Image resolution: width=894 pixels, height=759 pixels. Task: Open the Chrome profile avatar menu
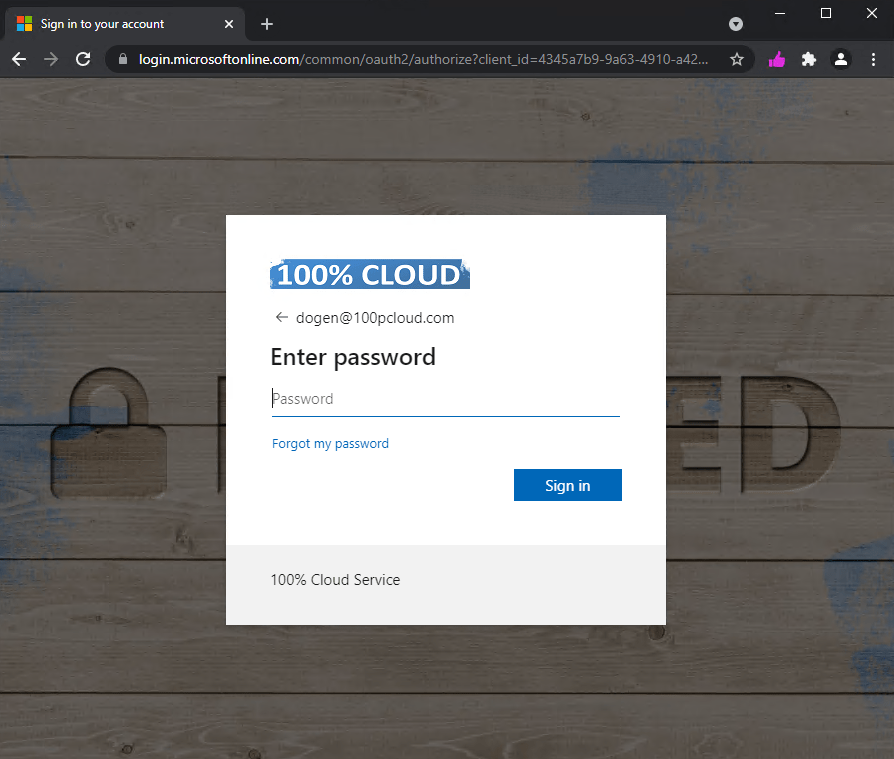click(x=841, y=59)
